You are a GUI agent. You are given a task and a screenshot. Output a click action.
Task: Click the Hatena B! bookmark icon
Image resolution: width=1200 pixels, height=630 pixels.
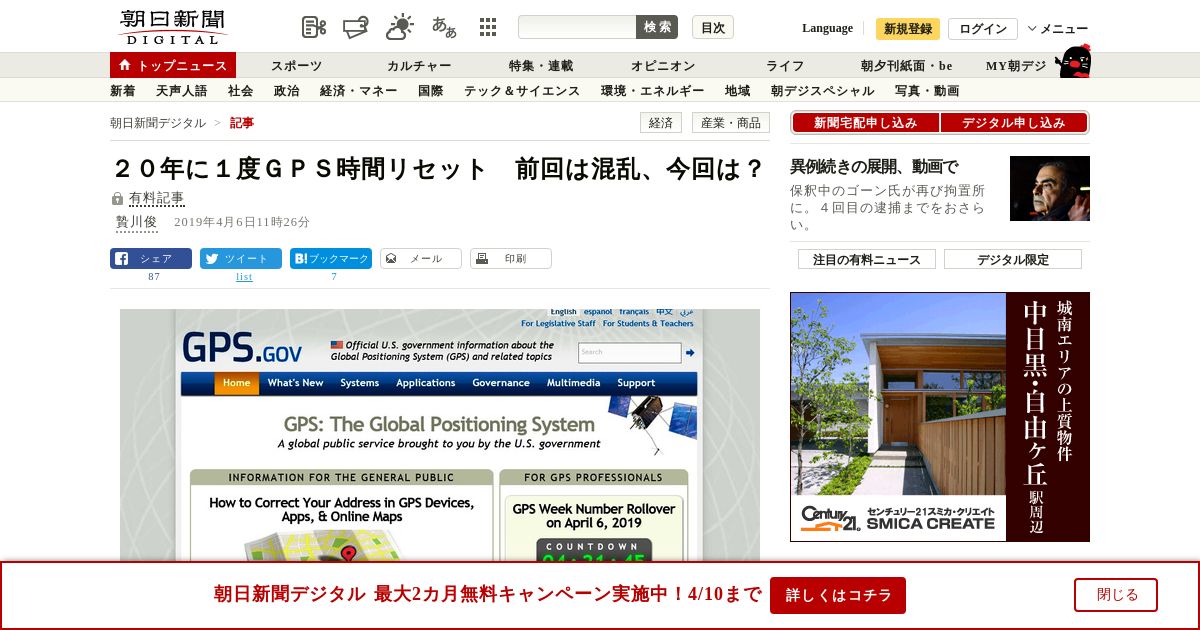(x=300, y=258)
